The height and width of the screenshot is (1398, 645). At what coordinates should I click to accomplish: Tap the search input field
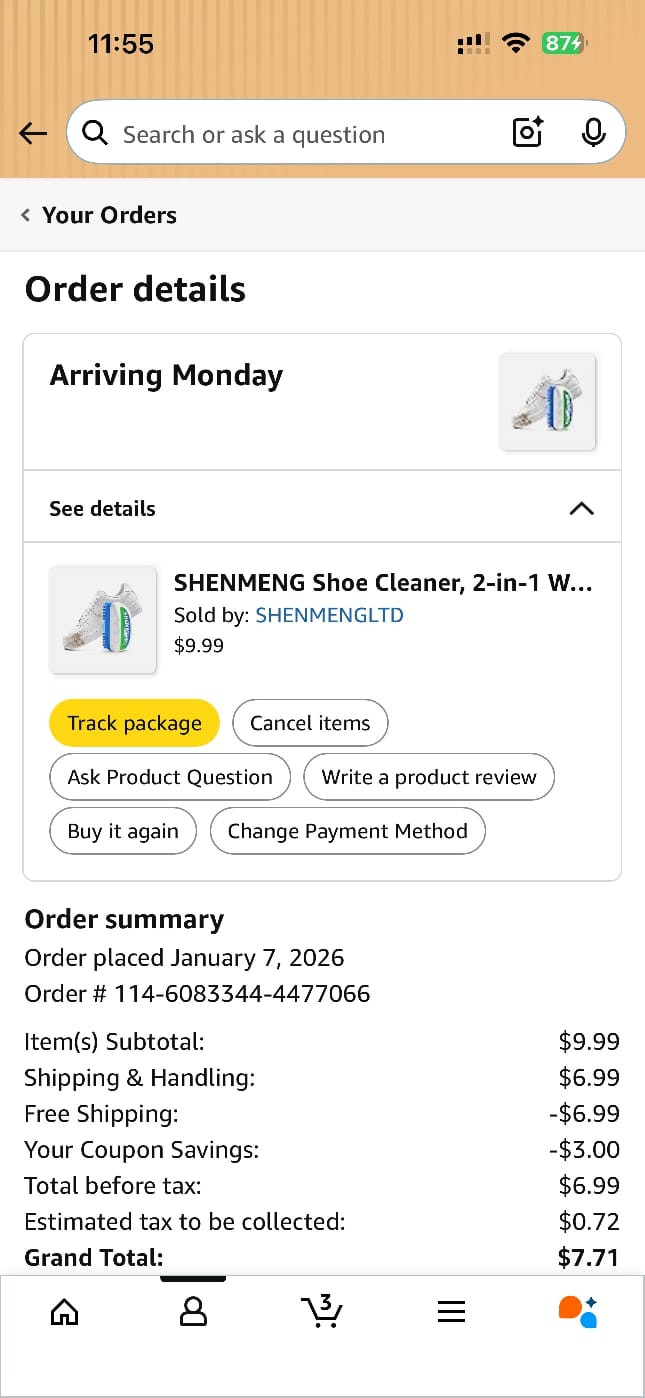(290, 133)
